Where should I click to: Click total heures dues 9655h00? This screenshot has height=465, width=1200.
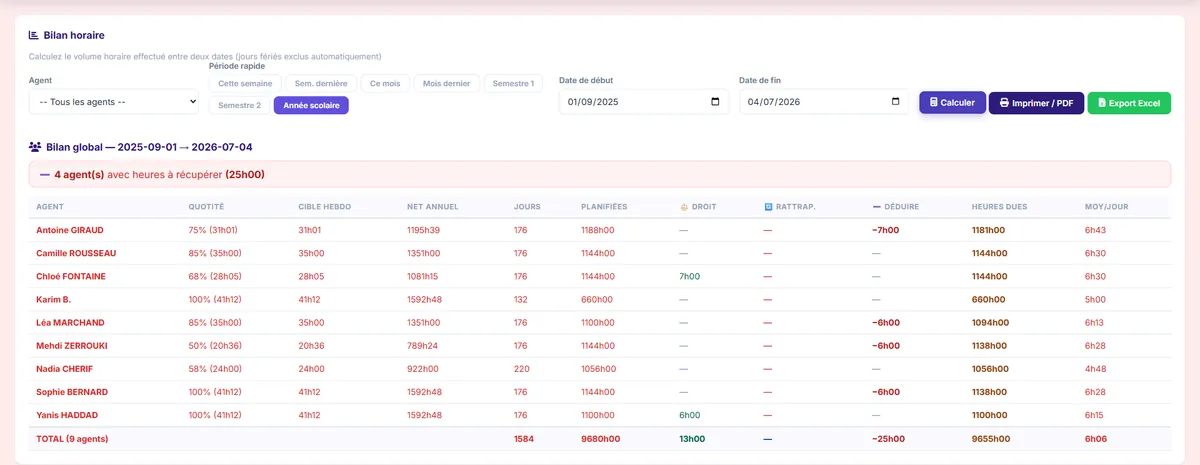990,439
